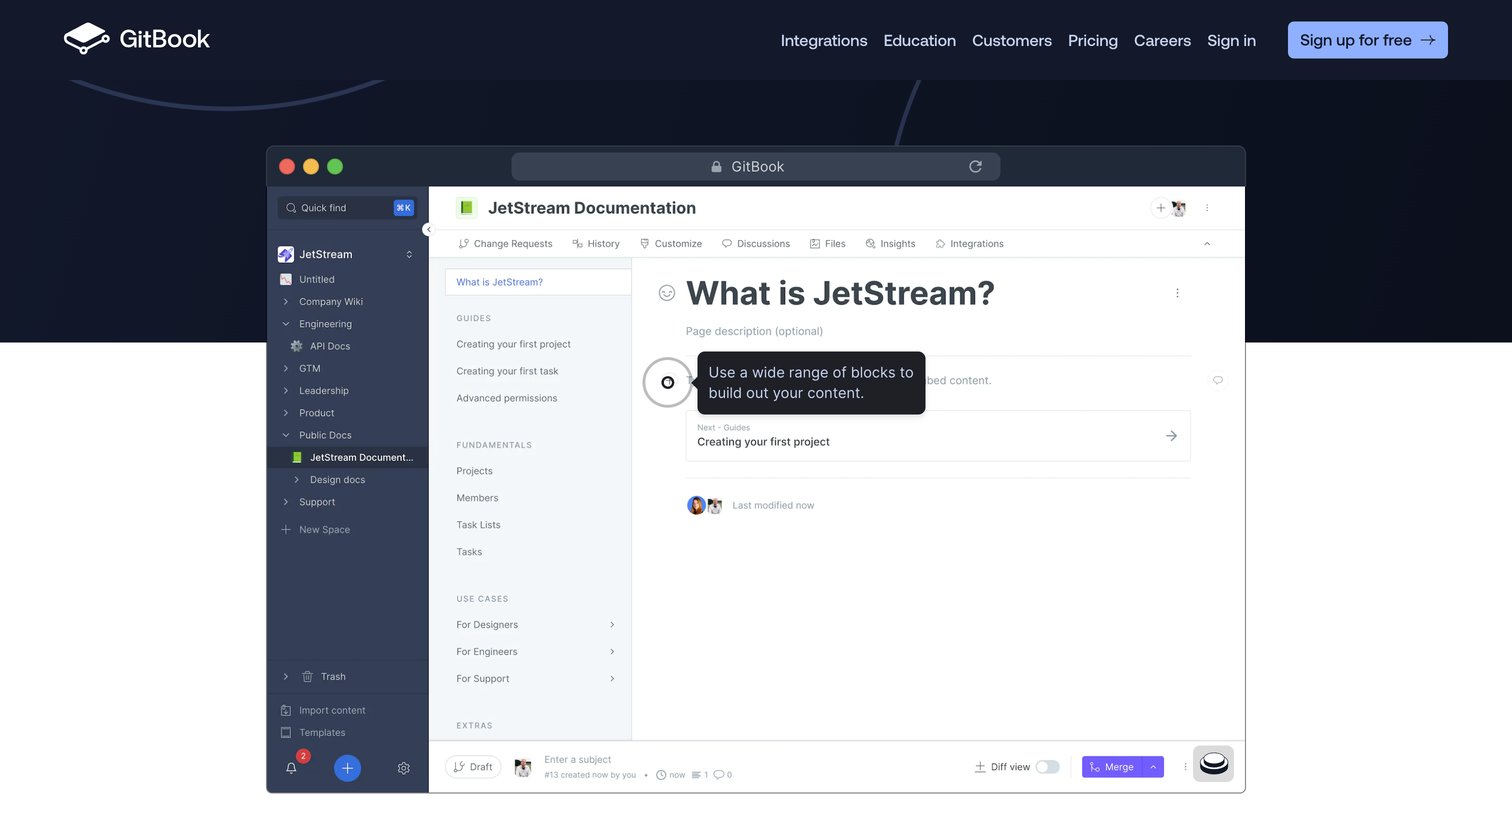Open the Advanced permissions page
The width and height of the screenshot is (1512, 814).
pos(507,398)
